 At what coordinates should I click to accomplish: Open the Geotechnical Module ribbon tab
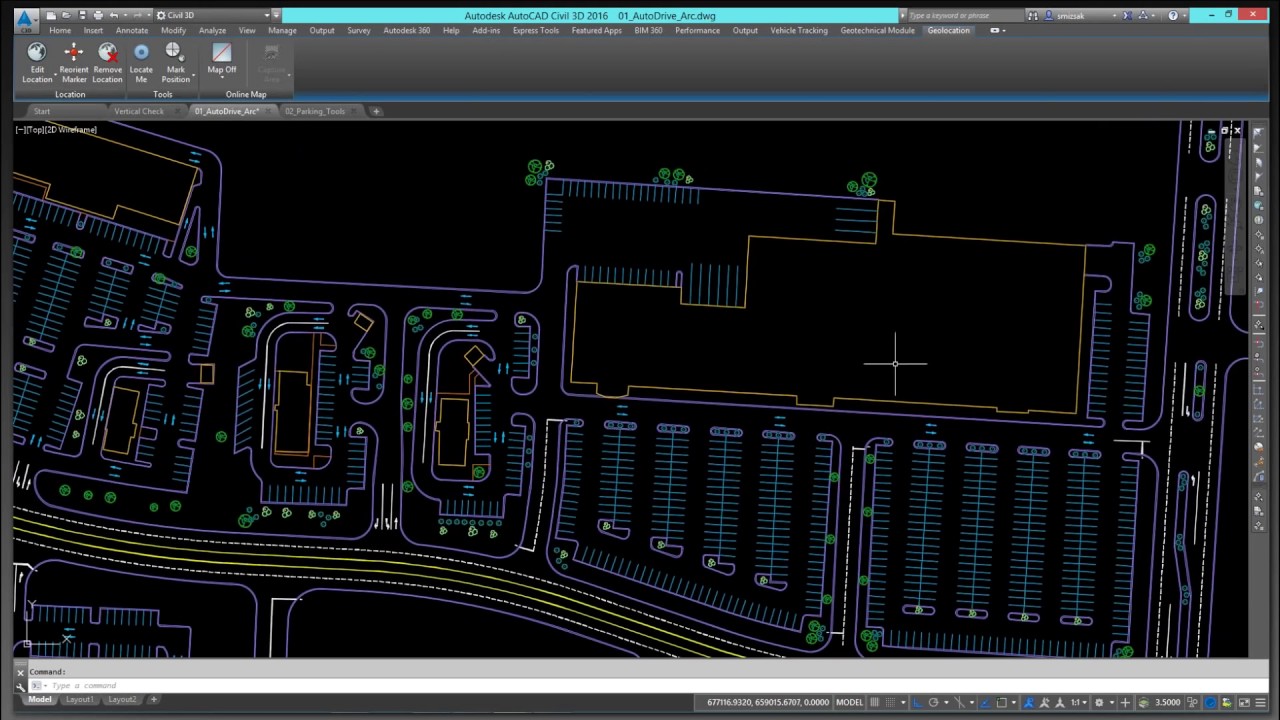pos(877,30)
